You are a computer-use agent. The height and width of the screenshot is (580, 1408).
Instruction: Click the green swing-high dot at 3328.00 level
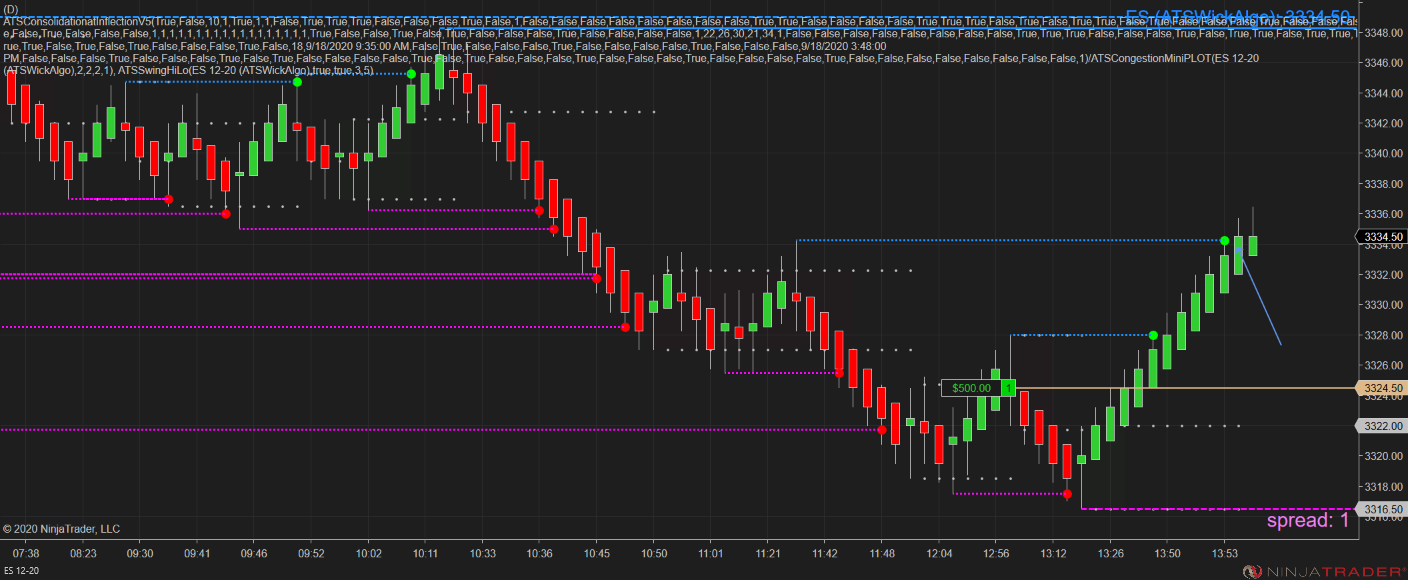(x=1153, y=334)
